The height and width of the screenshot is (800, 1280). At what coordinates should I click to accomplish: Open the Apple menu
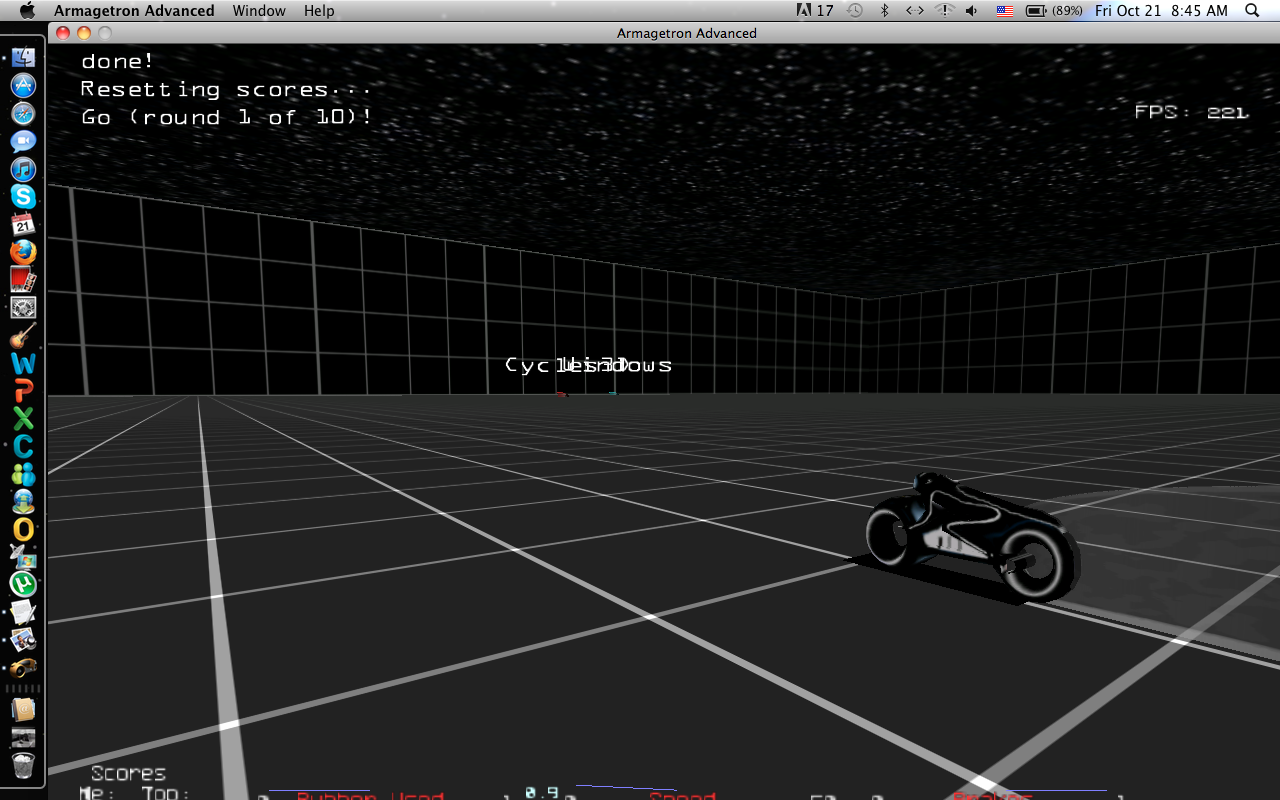point(27,10)
